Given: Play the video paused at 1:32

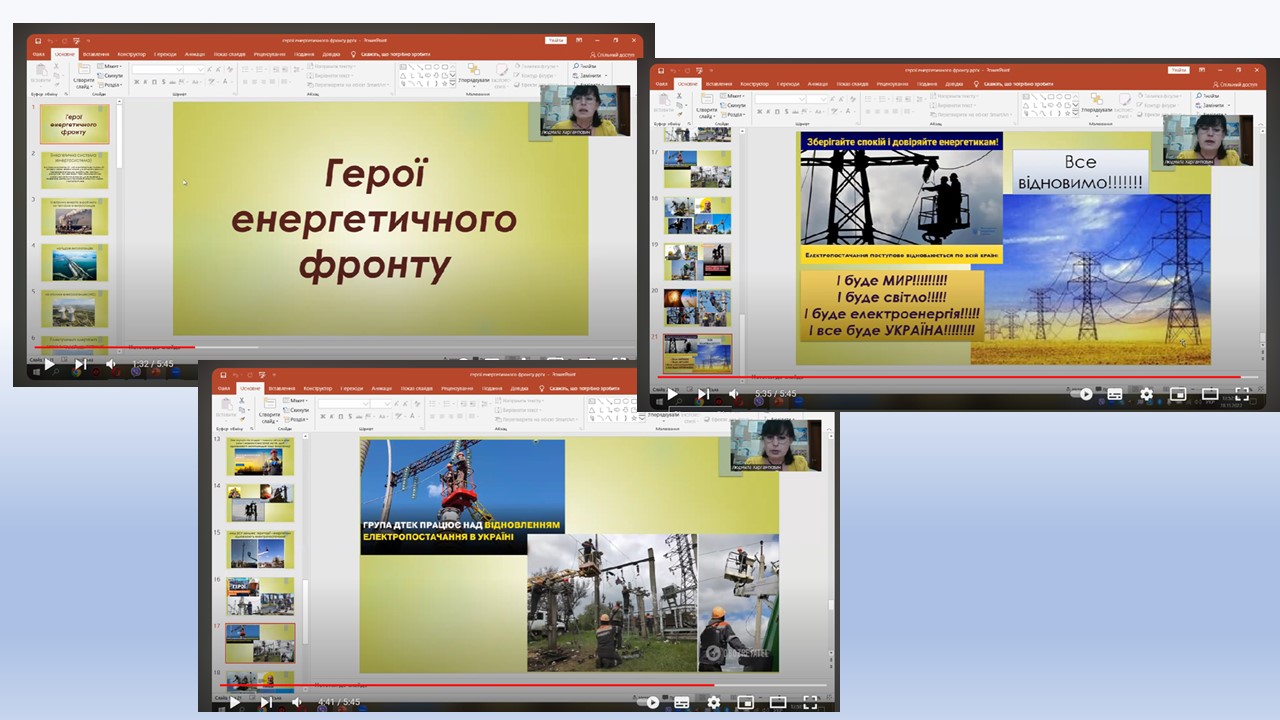Looking at the screenshot, I should click(x=49, y=364).
